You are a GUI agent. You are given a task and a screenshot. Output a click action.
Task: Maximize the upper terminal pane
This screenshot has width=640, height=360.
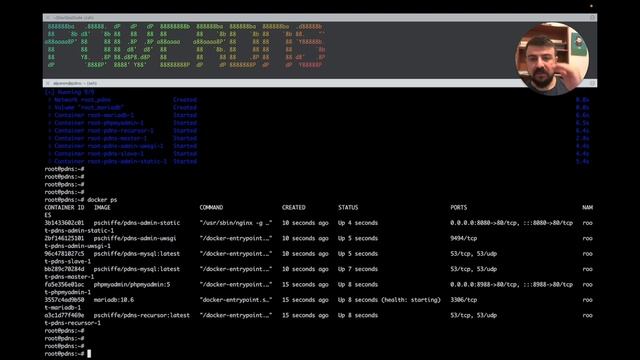coord(592,18)
